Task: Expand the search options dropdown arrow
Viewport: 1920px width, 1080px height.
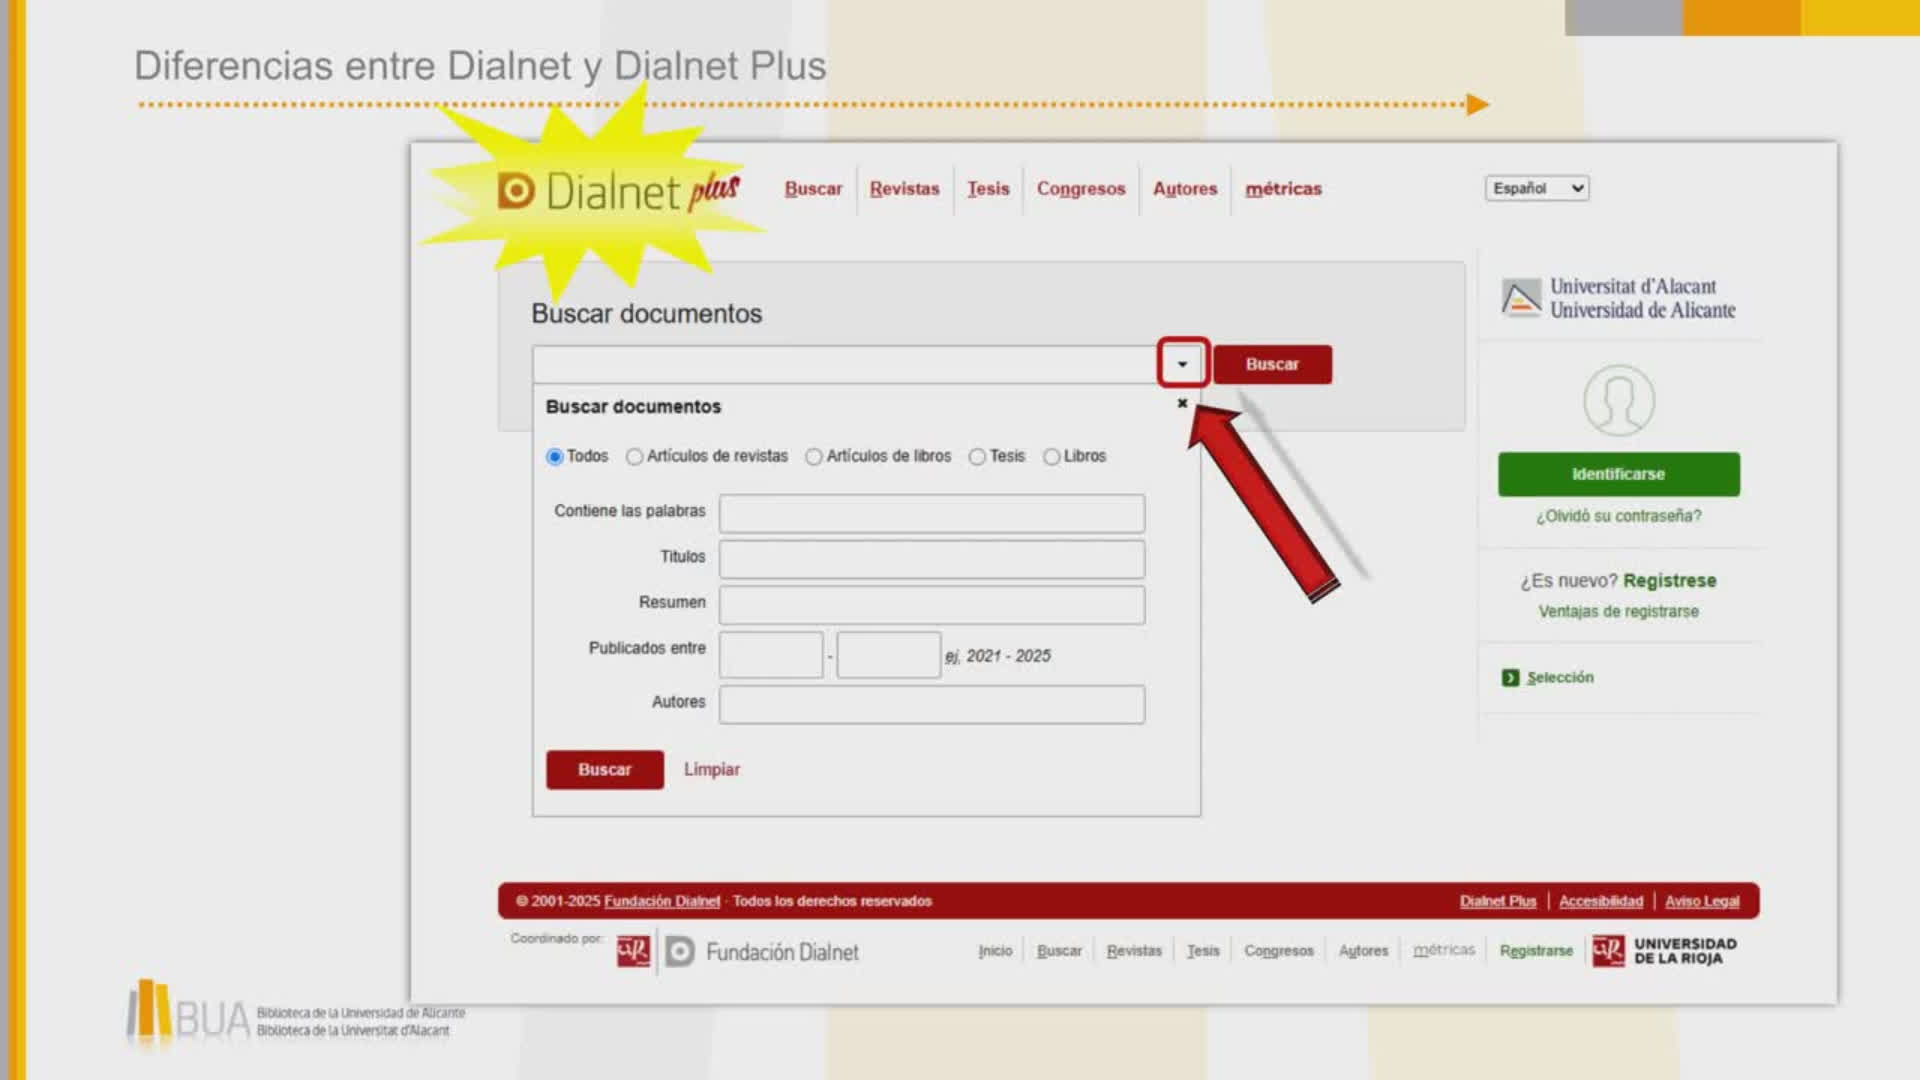Action: coord(1182,364)
